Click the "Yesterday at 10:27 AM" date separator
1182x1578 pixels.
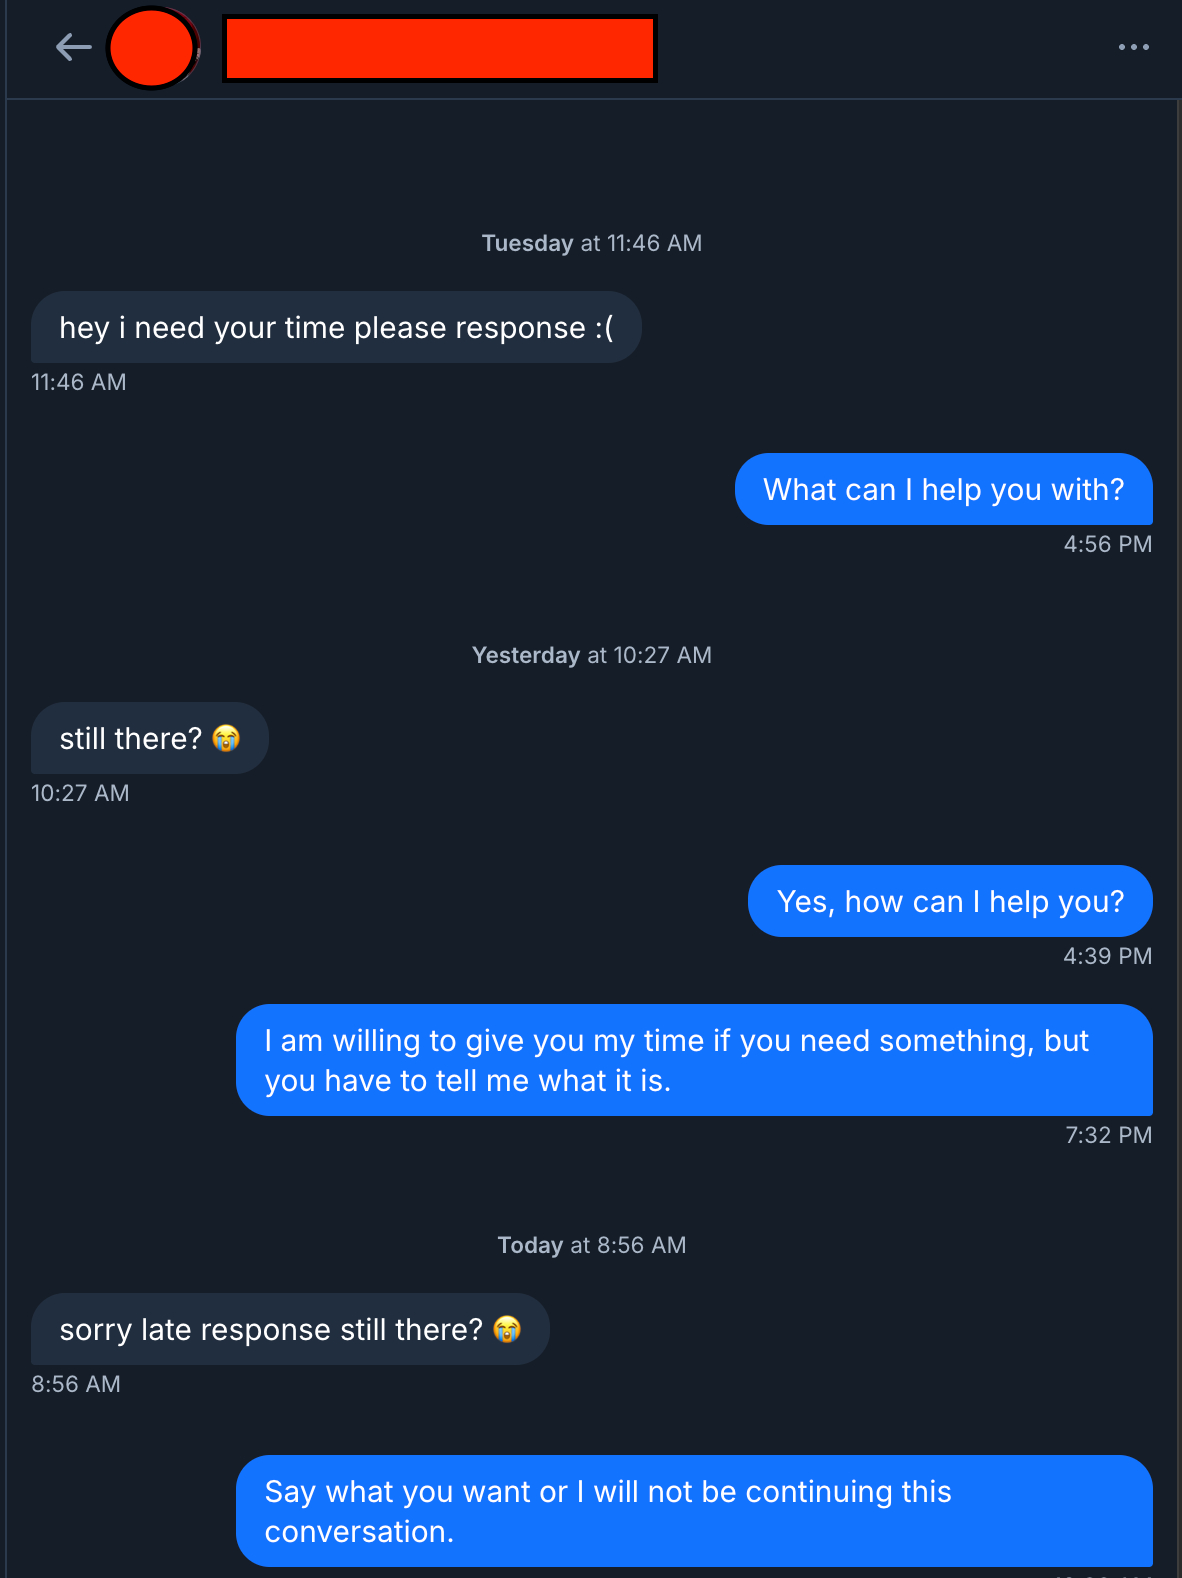[592, 655]
